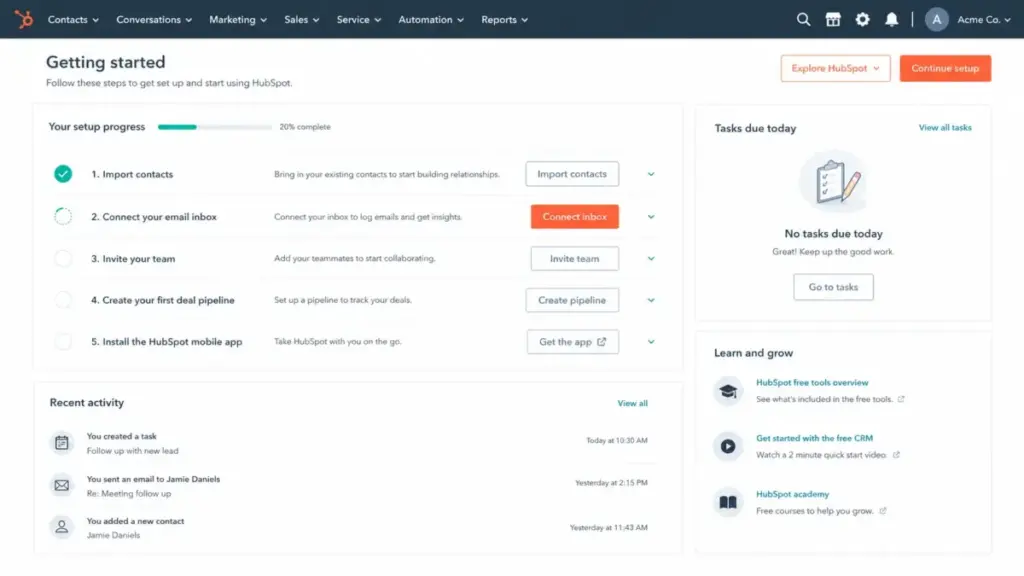1024x576 pixels.
Task: Click the 'Today at 10:30 AM' timestamp
Action: [616, 441]
